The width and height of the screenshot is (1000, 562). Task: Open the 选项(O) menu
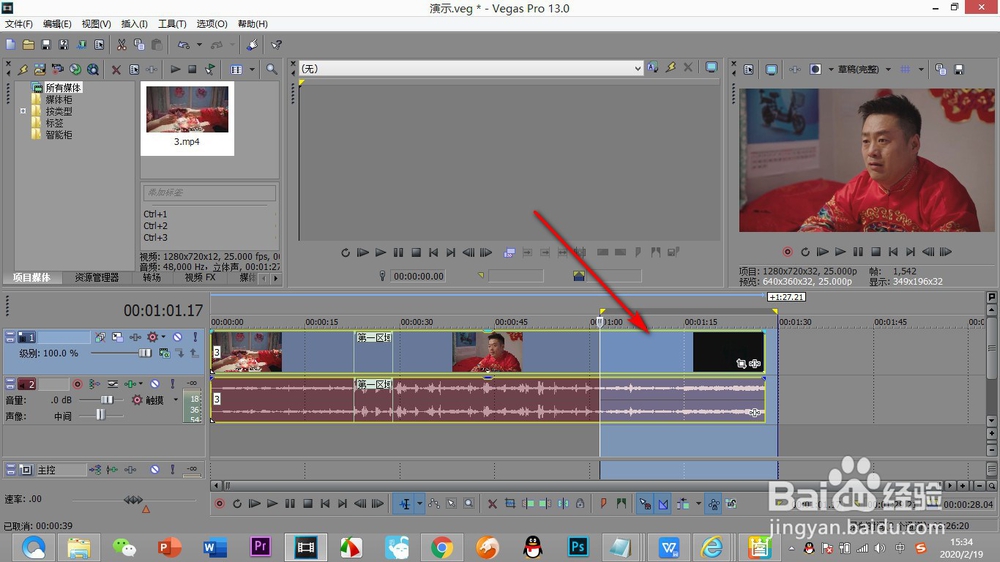[212, 24]
